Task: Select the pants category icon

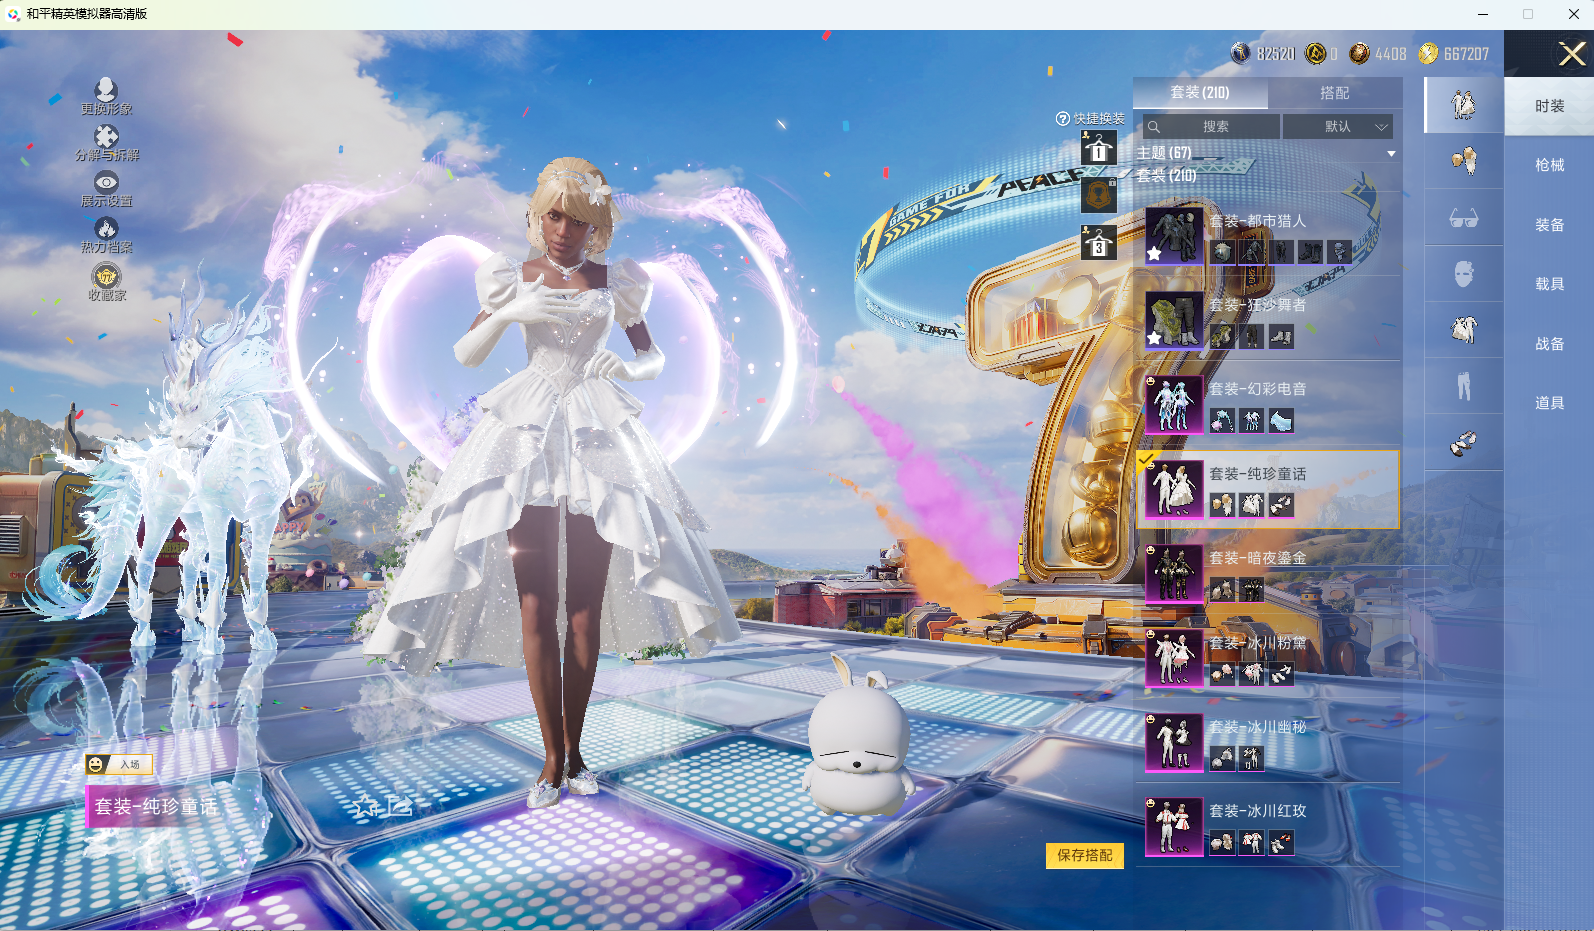Action: (x=1464, y=386)
